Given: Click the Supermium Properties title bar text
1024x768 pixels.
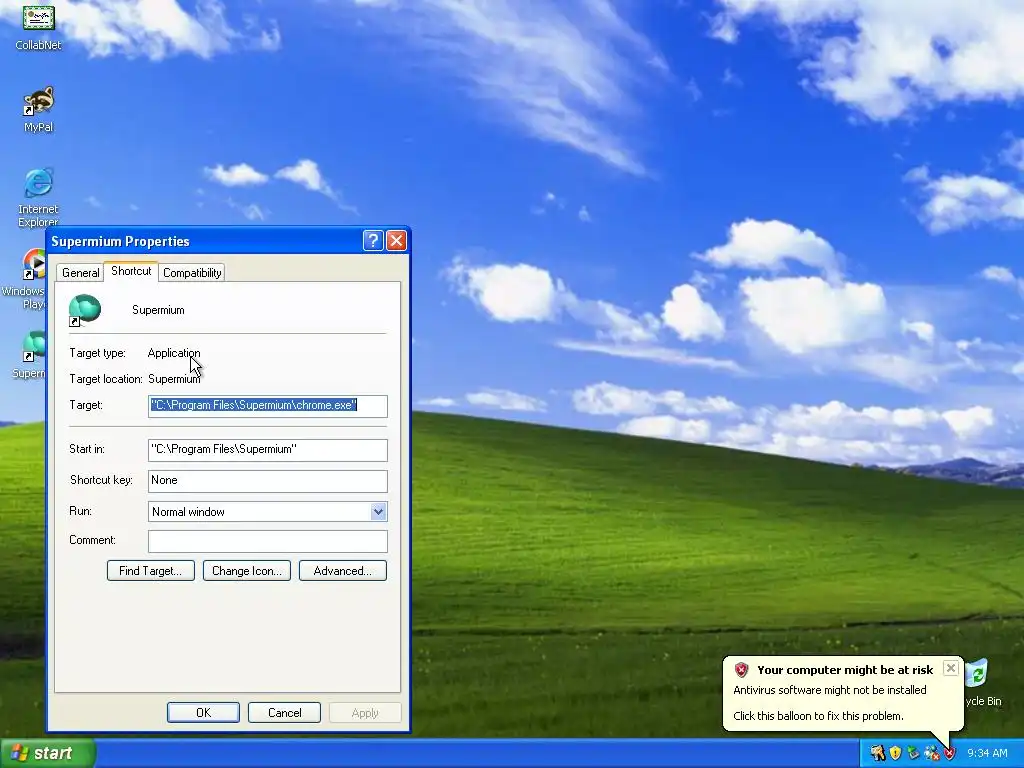Looking at the screenshot, I should point(120,241).
